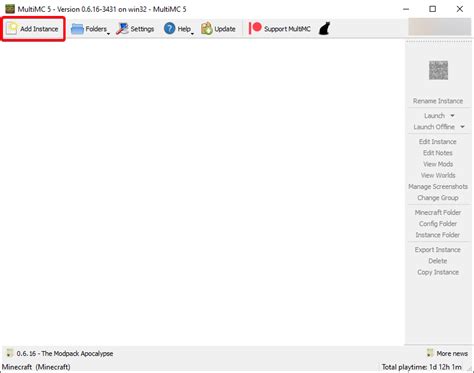The width and height of the screenshot is (474, 373).
Task: Open the Minecraft Folder
Action: pos(438,213)
